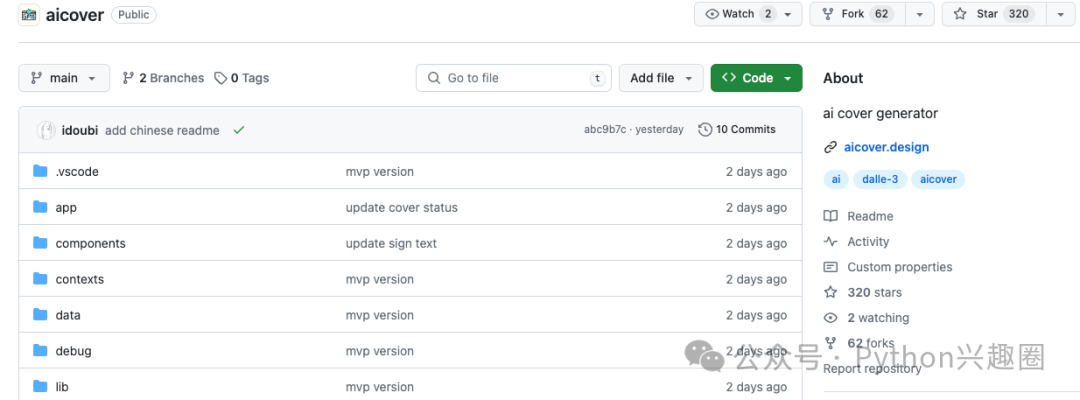
Task: Open the Fork options dropdown arrow
Action: click(x=920, y=14)
